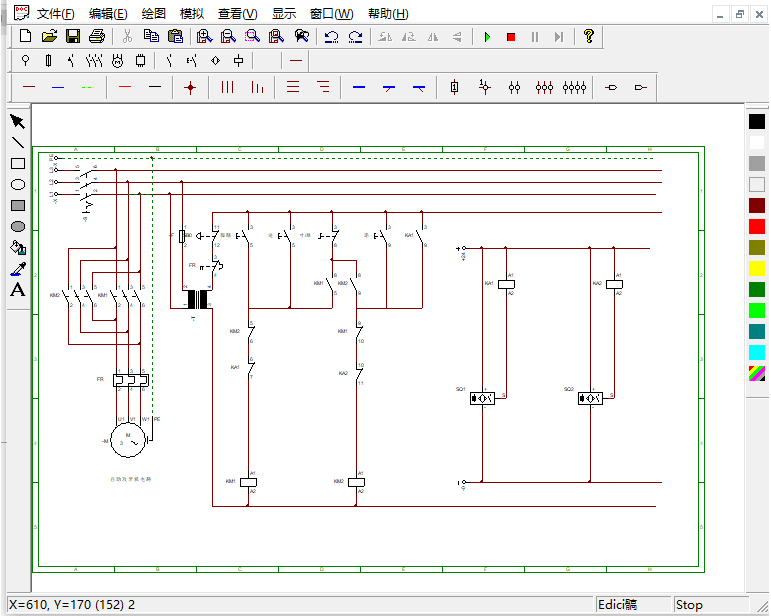Screen dimensions: 771x616
Task: Pick the yellow color swatch
Action: [x=757, y=268]
